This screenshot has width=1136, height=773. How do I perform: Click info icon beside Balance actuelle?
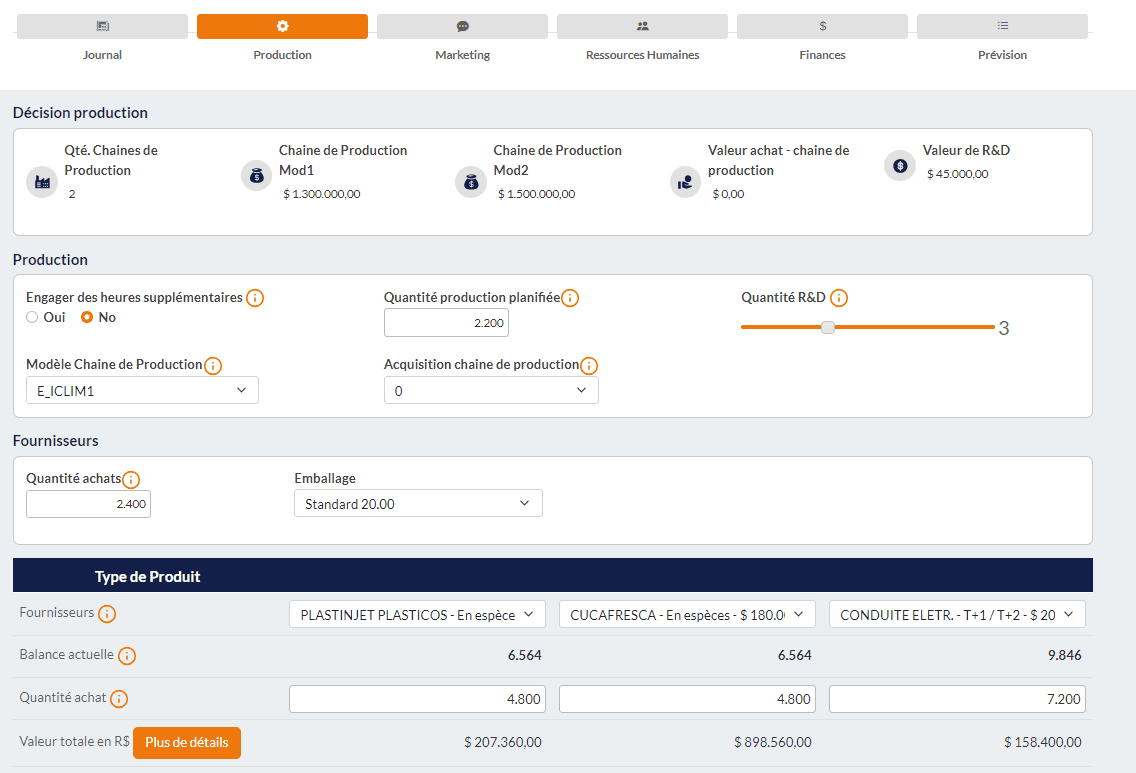[x=127, y=656]
